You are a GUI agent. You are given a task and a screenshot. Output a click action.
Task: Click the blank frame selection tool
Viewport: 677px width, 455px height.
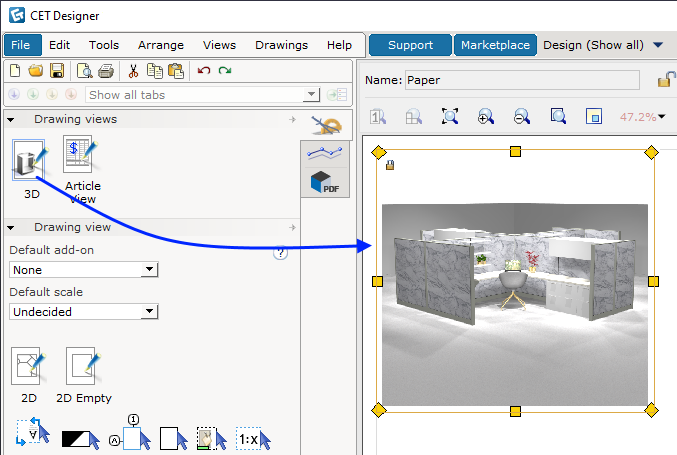[x=174, y=439]
